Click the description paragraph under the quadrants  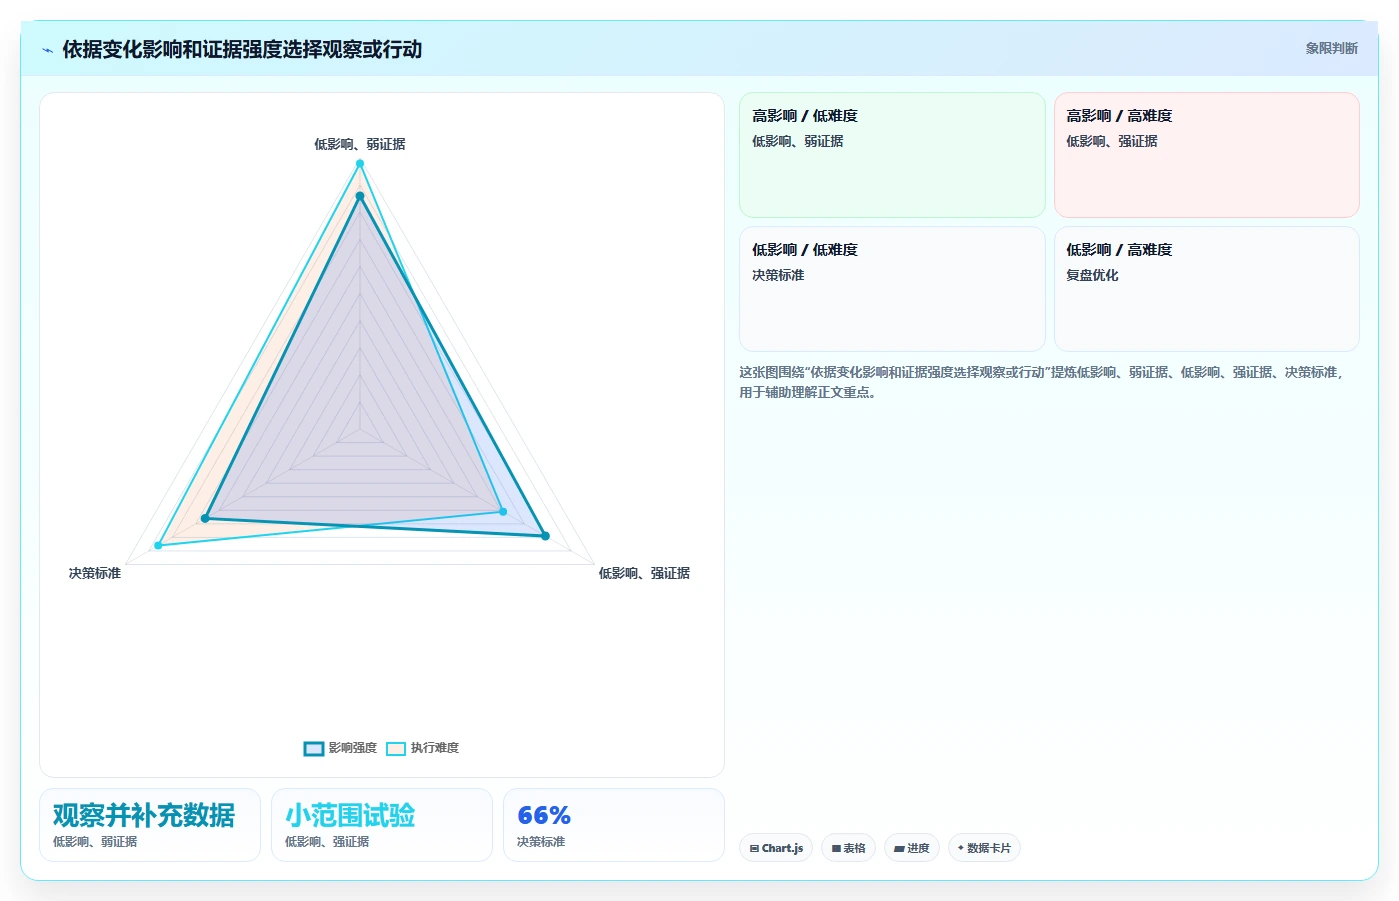click(1041, 382)
